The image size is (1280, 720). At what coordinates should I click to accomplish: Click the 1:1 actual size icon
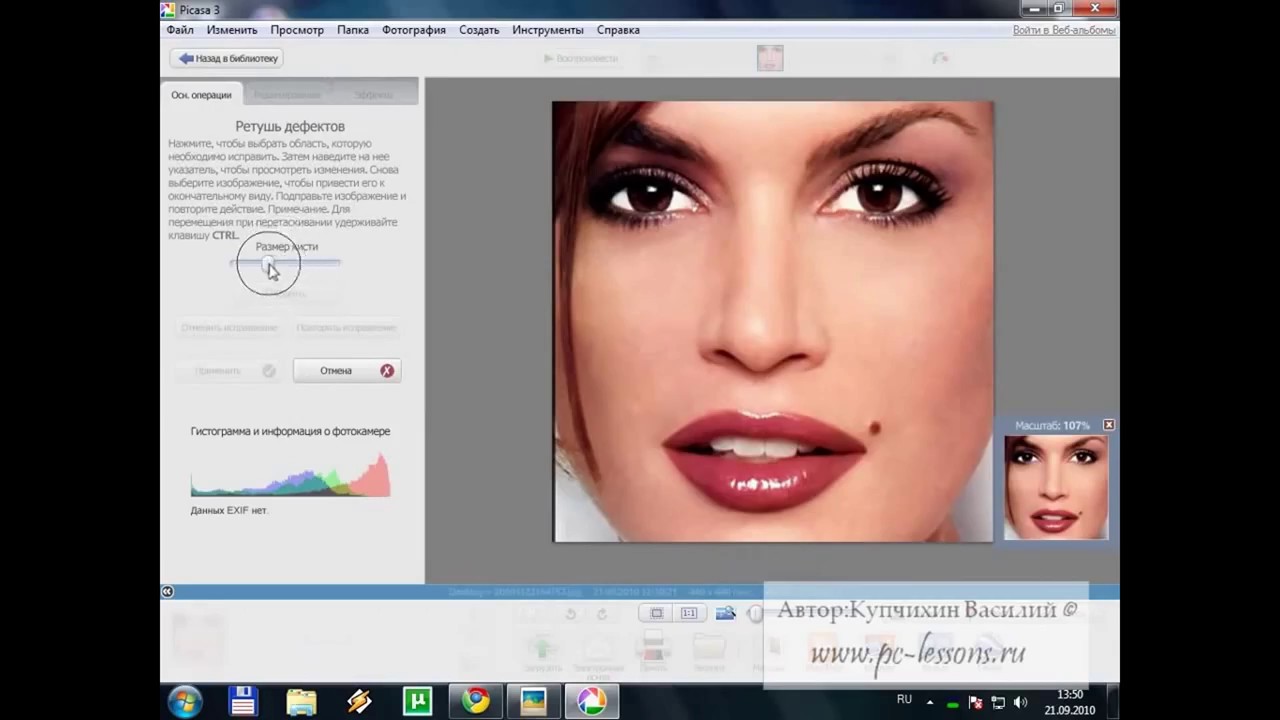pyautogui.click(x=689, y=613)
